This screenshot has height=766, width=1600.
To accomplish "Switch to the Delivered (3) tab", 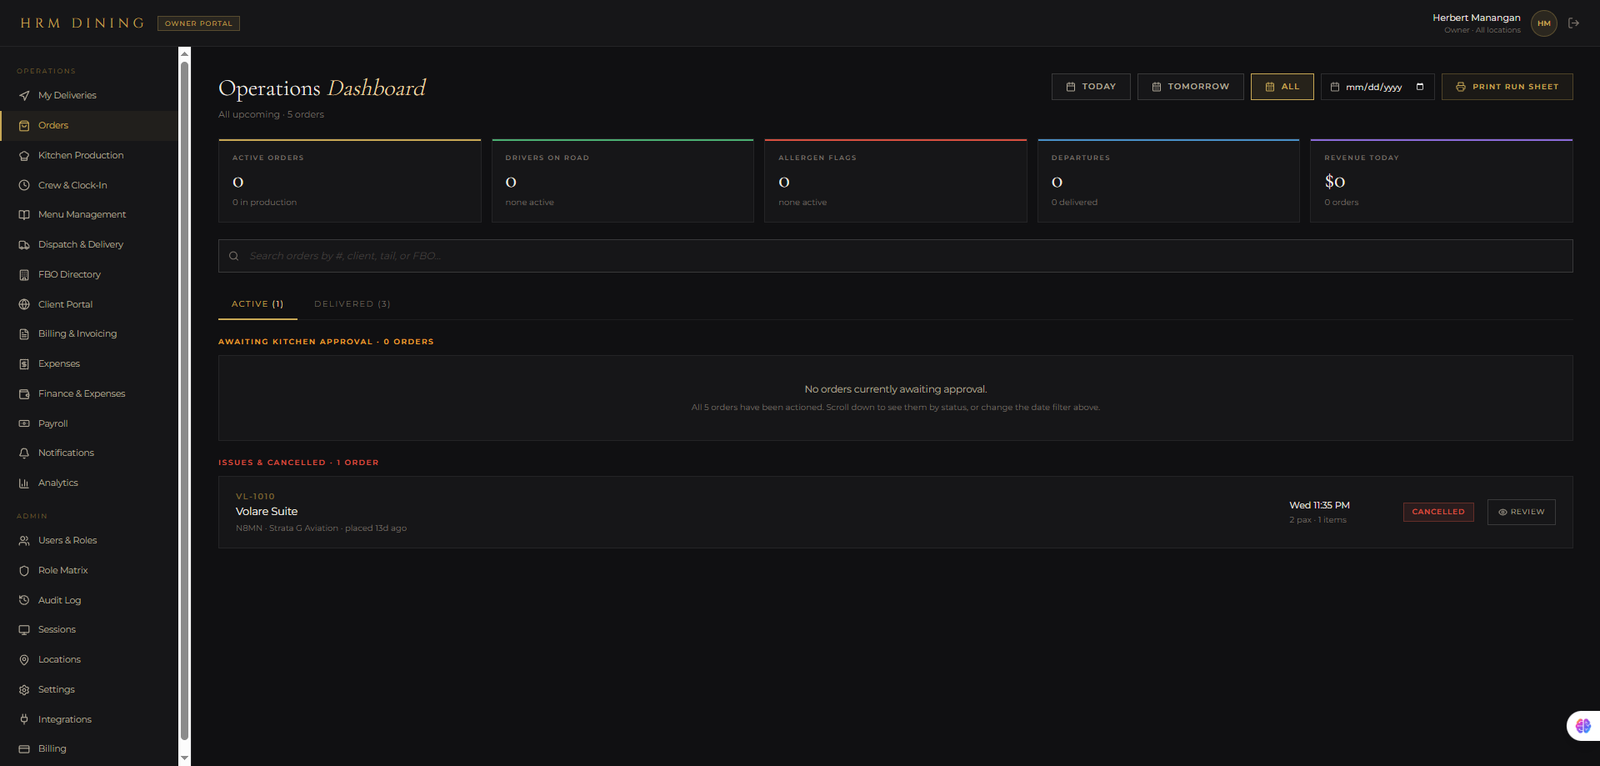I will [x=352, y=304].
